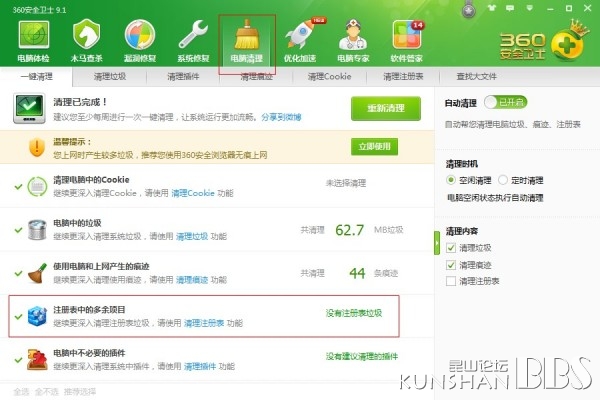Screen dimensions: 600x400
Task: Uncheck the 清理垃圾 checkbox
Action: click(x=451, y=248)
